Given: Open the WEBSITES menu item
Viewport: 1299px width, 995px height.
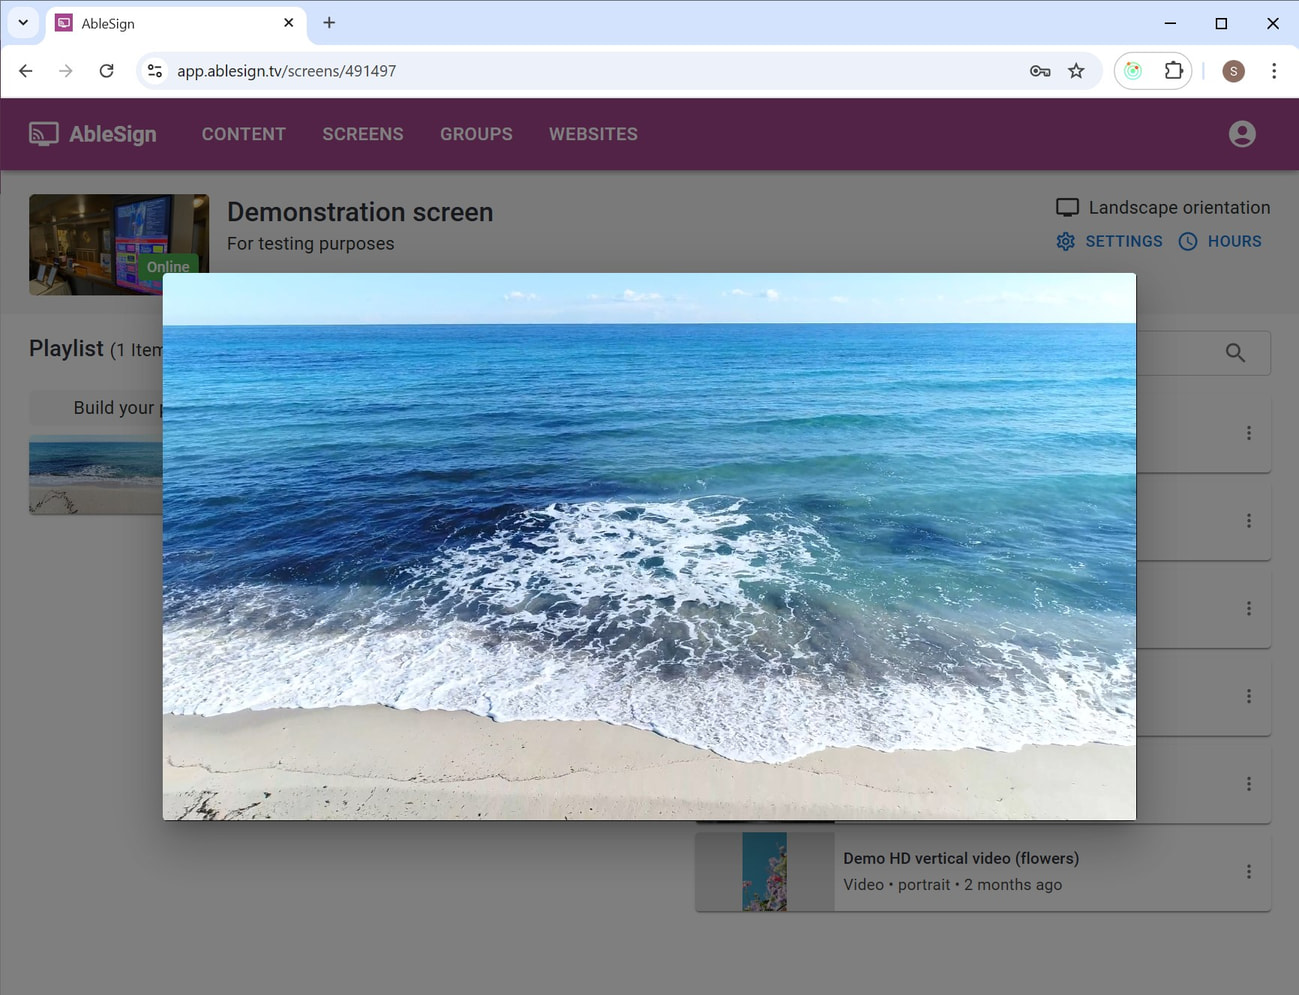Looking at the screenshot, I should (593, 134).
